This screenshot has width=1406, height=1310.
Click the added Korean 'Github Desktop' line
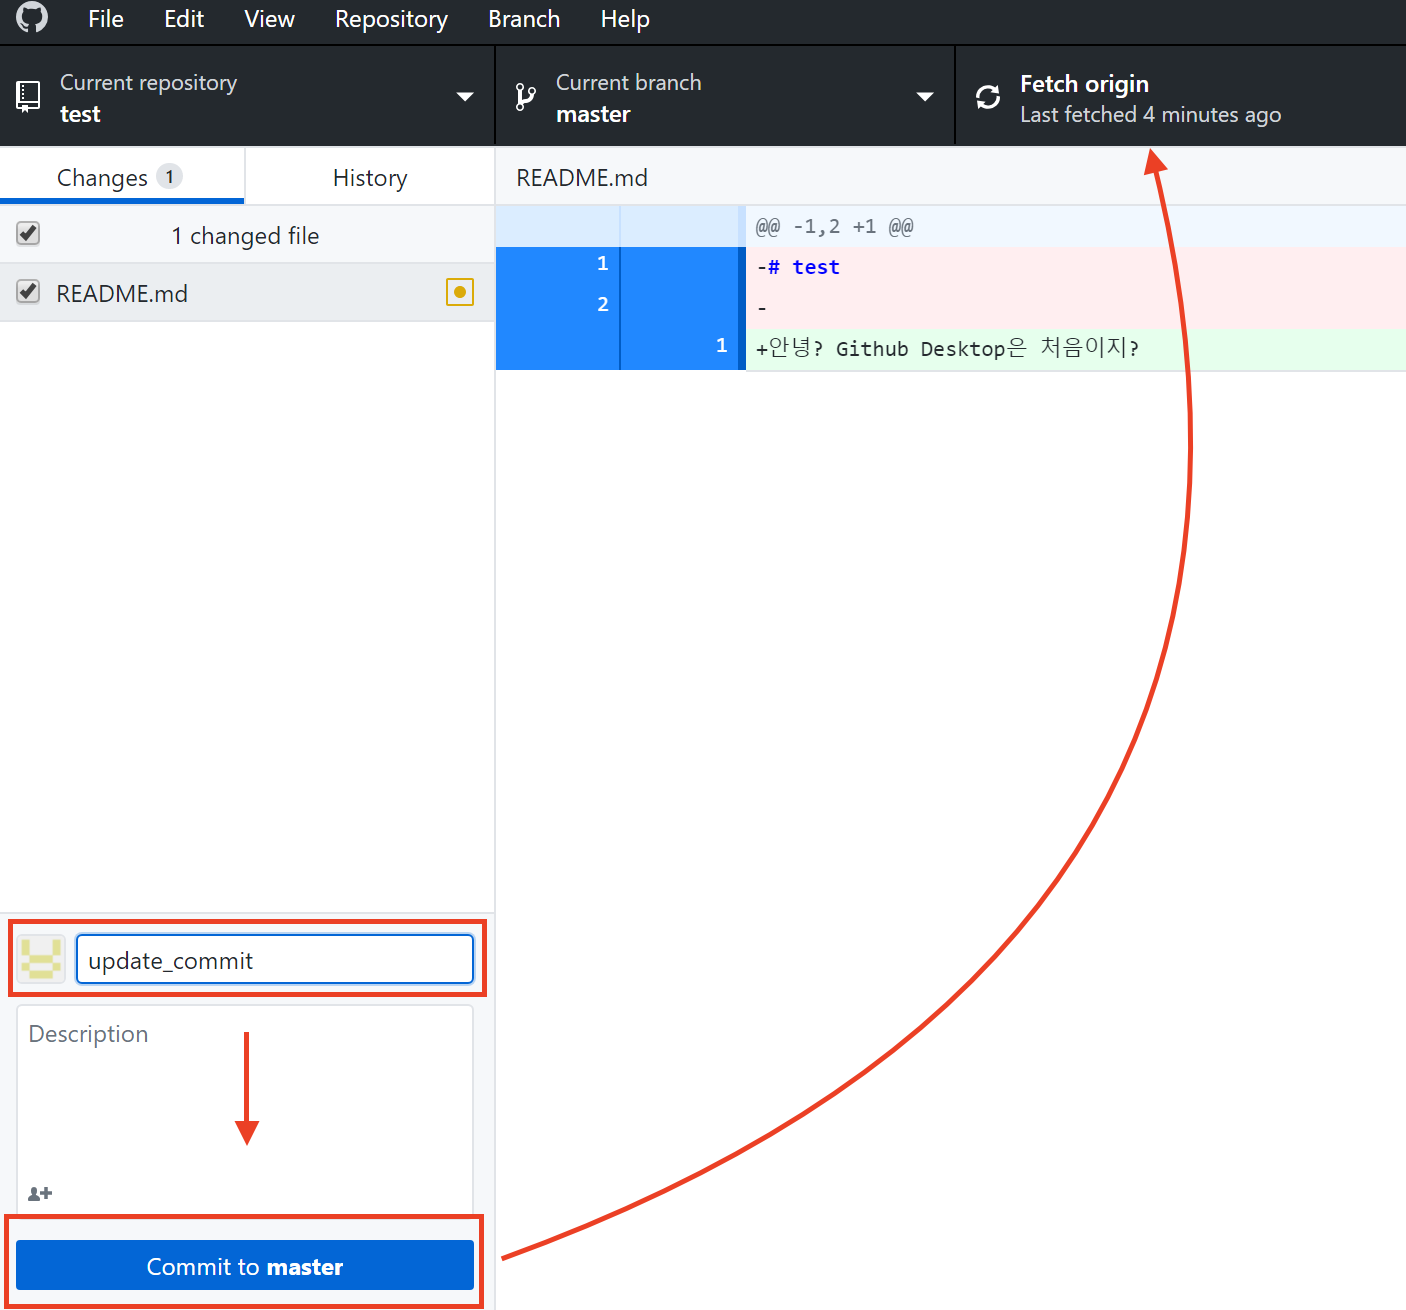[x=947, y=348]
